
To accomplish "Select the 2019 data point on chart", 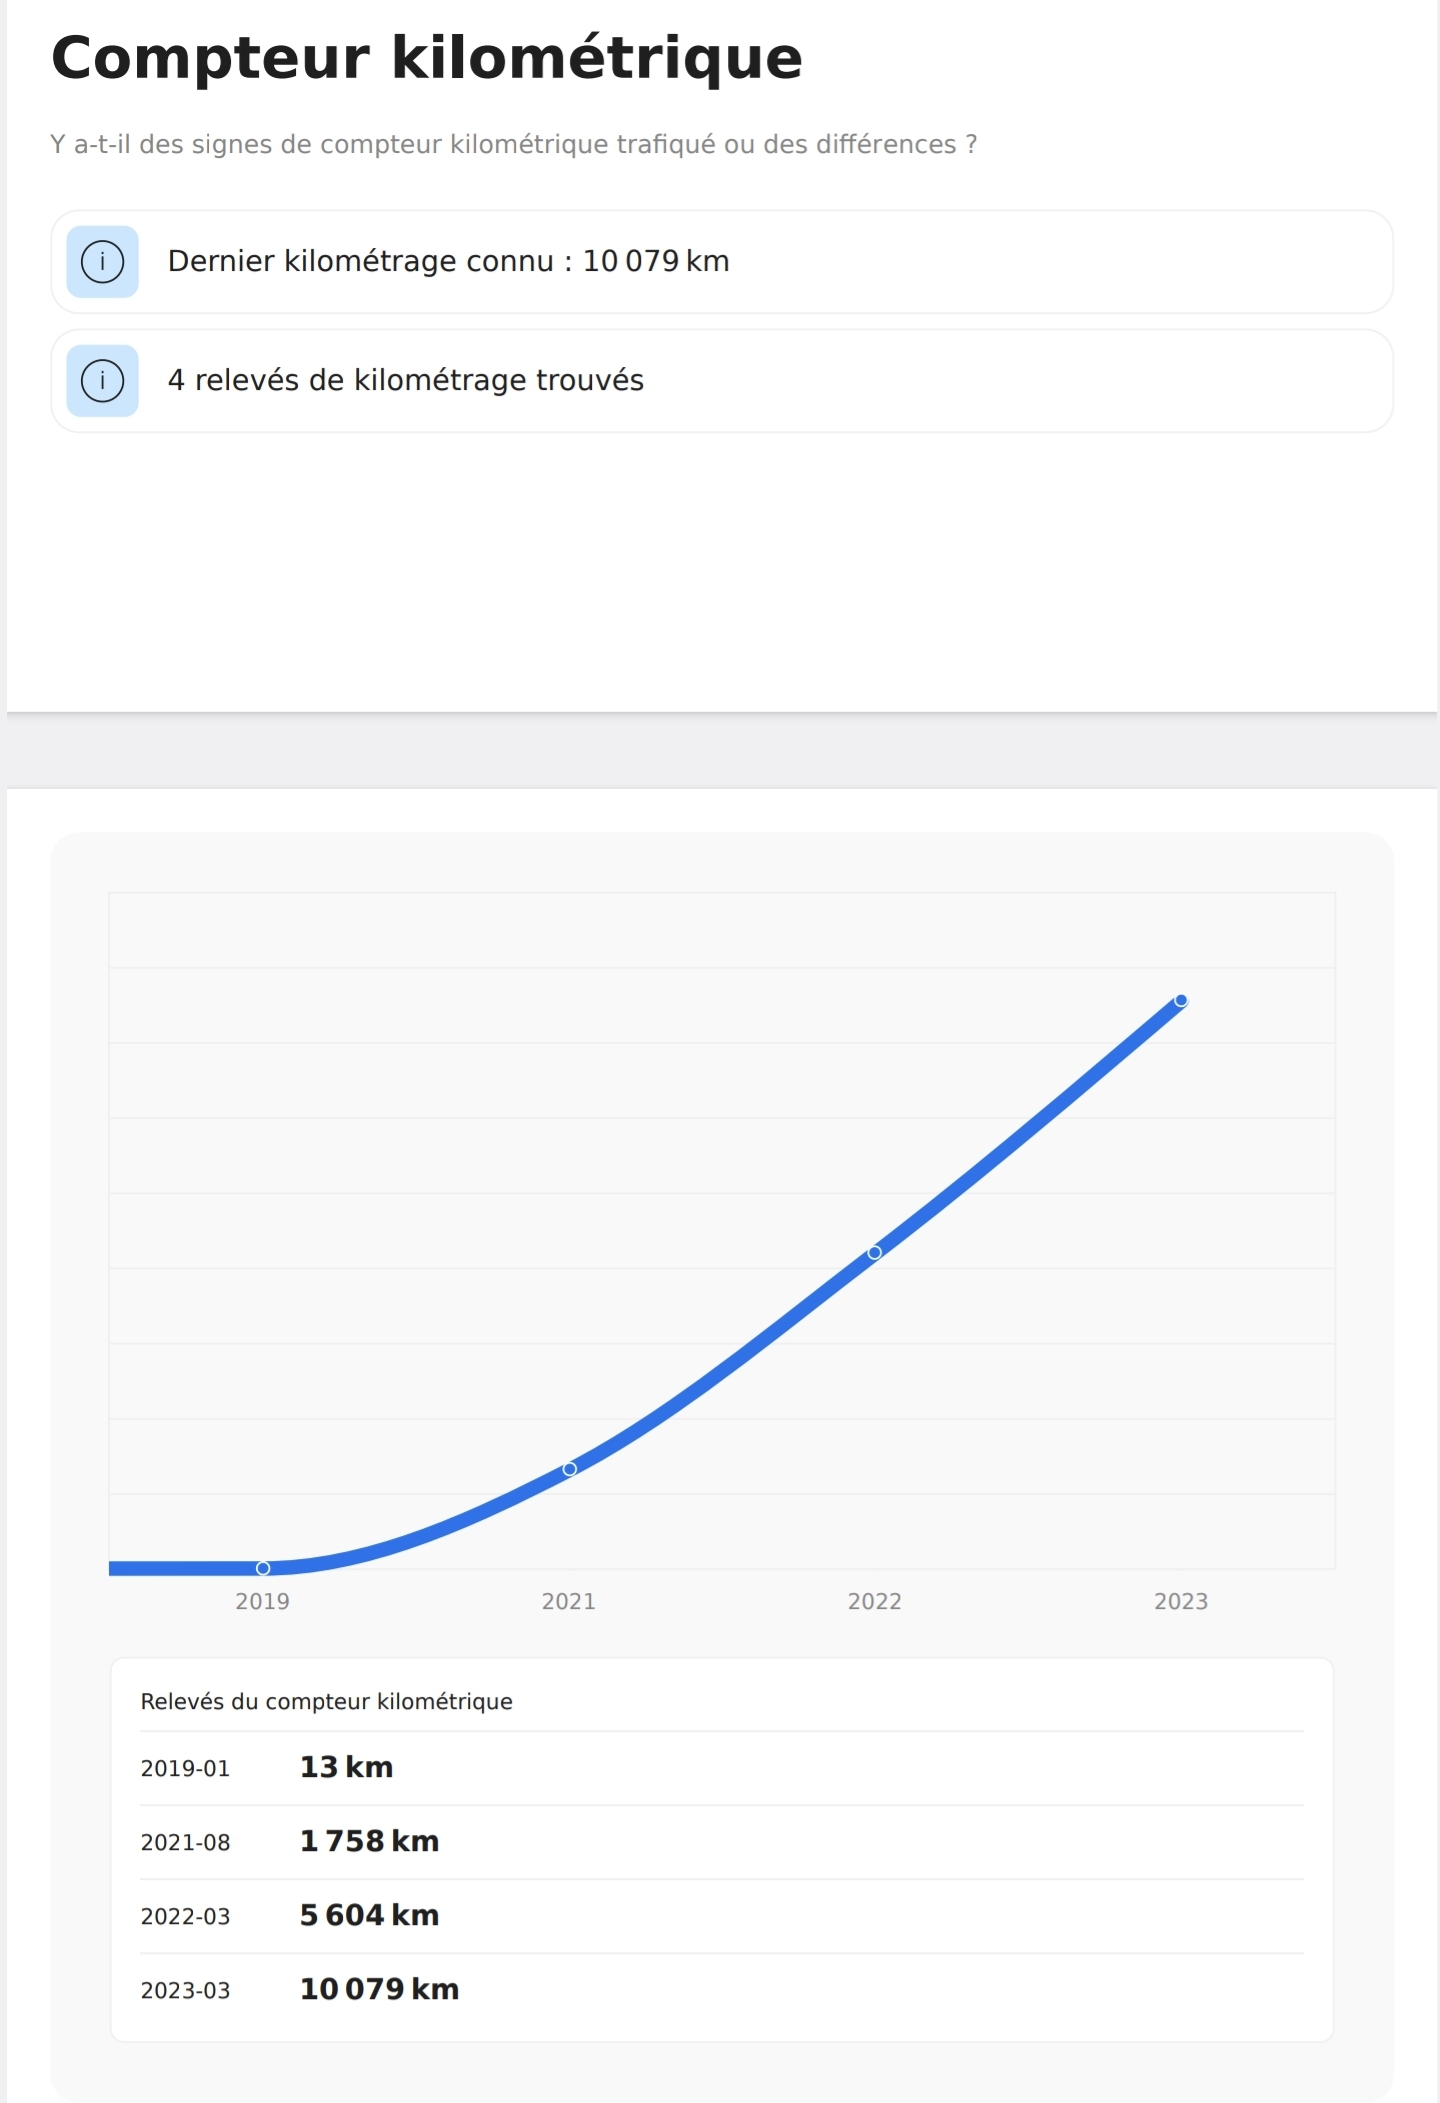I will coord(263,1568).
